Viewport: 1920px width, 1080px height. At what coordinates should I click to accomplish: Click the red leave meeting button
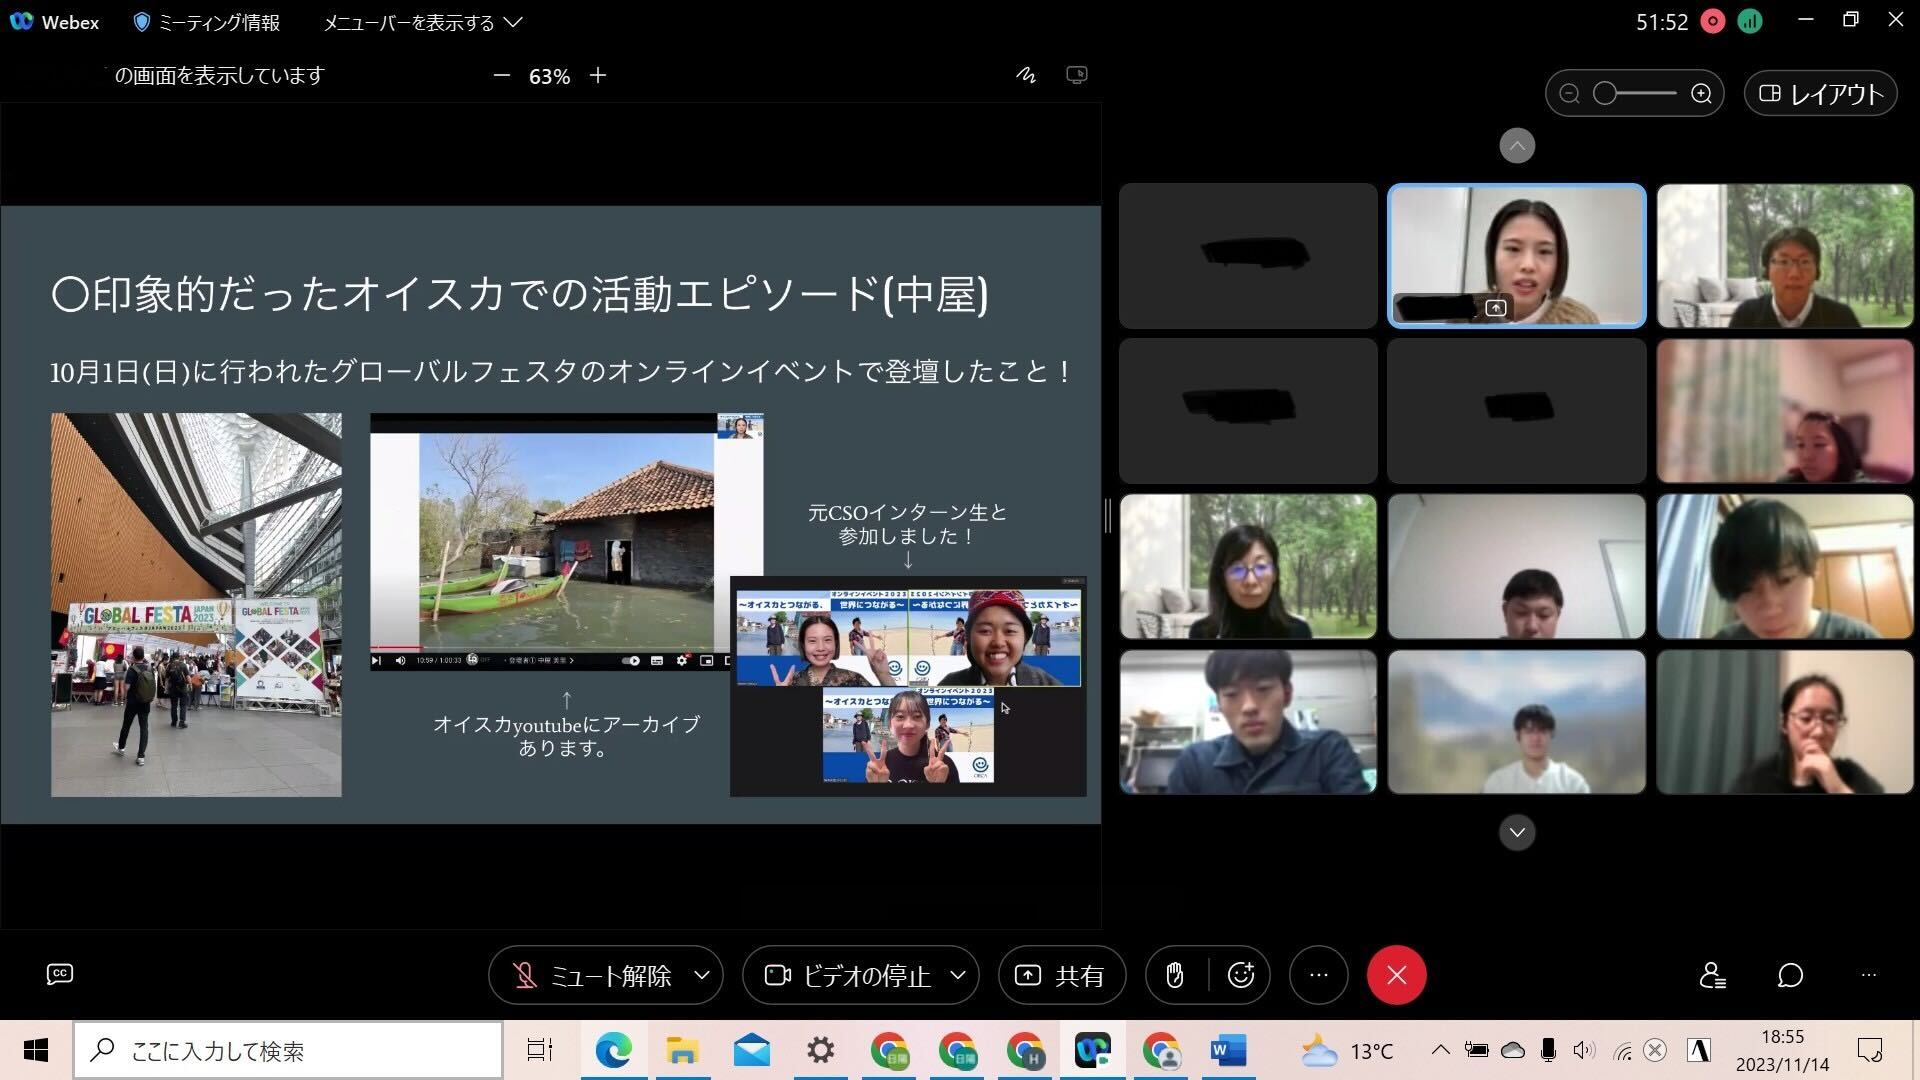click(1396, 975)
